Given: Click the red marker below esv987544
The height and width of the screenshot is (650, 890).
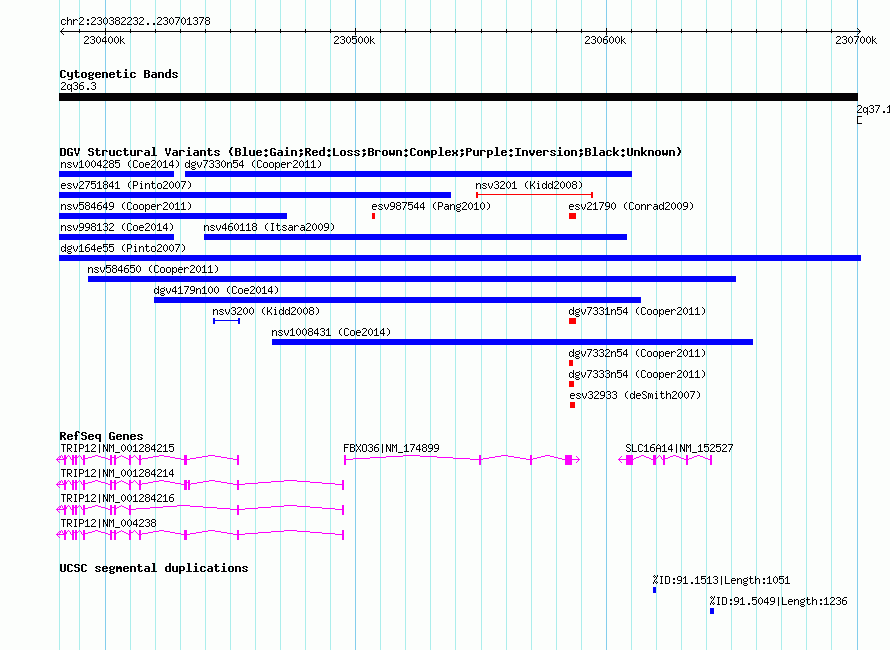Looking at the screenshot, I should point(373,216).
